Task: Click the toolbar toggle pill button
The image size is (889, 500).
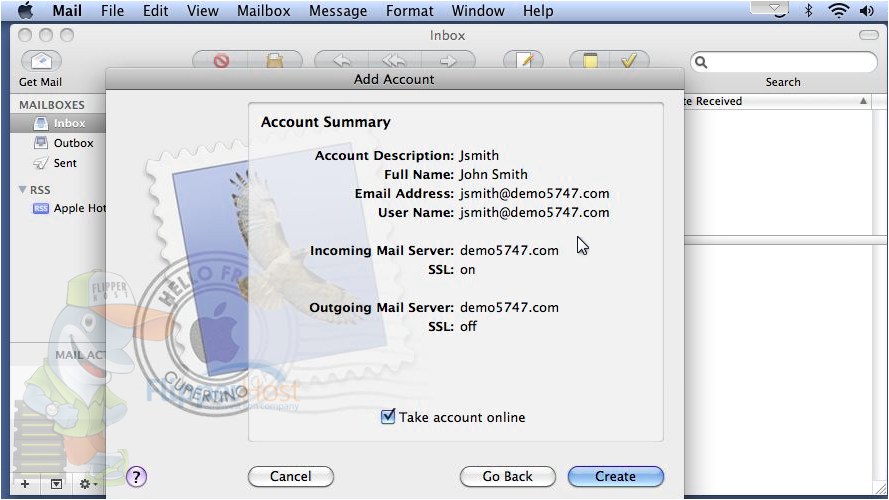Action: (869, 35)
